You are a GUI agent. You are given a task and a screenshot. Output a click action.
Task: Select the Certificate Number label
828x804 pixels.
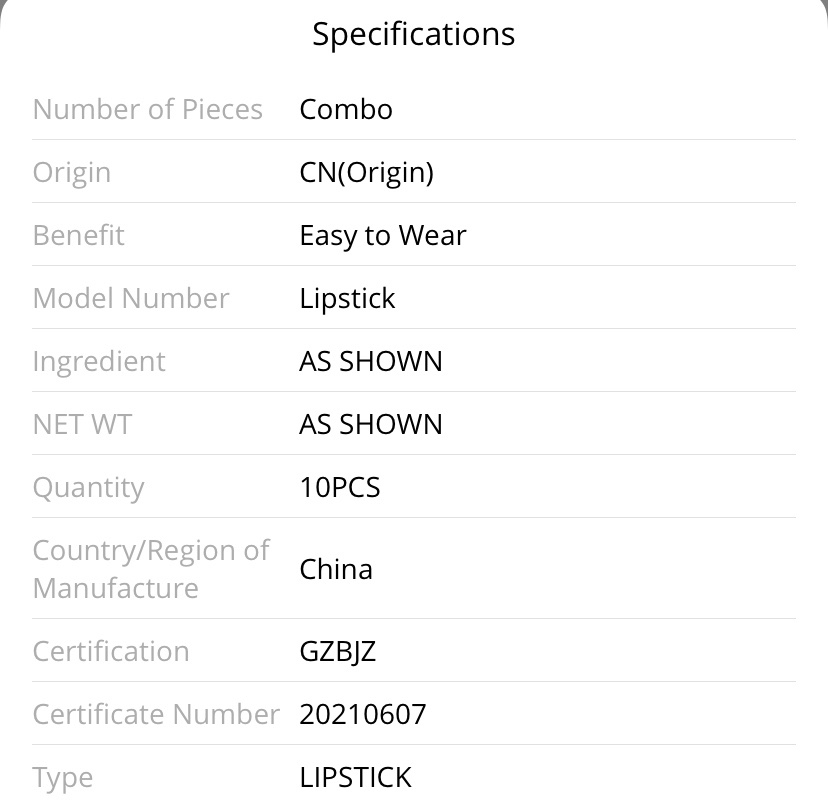click(156, 714)
